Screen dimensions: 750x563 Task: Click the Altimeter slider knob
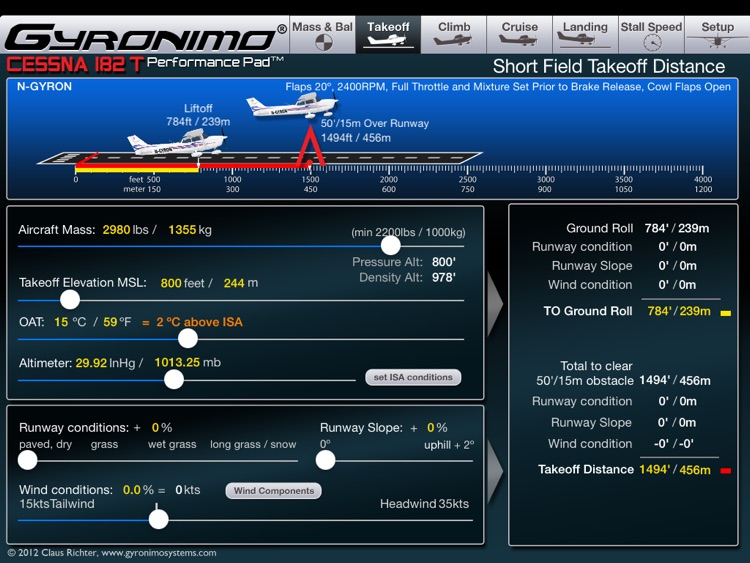click(174, 380)
